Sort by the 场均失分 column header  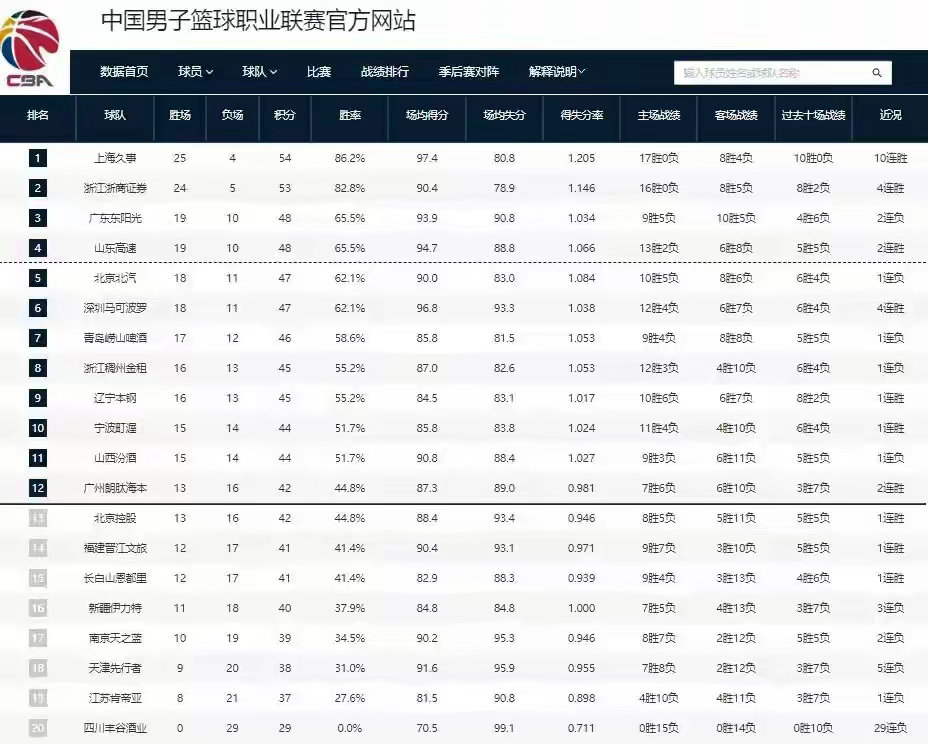[x=504, y=115]
